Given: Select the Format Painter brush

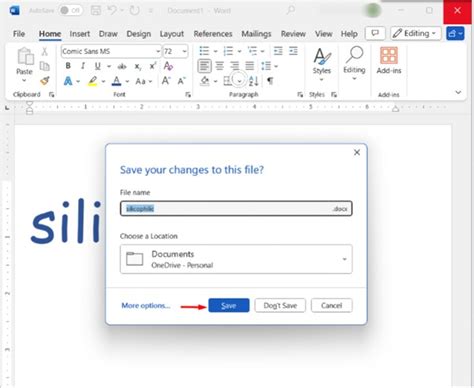Looking at the screenshot, I should point(44,81).
